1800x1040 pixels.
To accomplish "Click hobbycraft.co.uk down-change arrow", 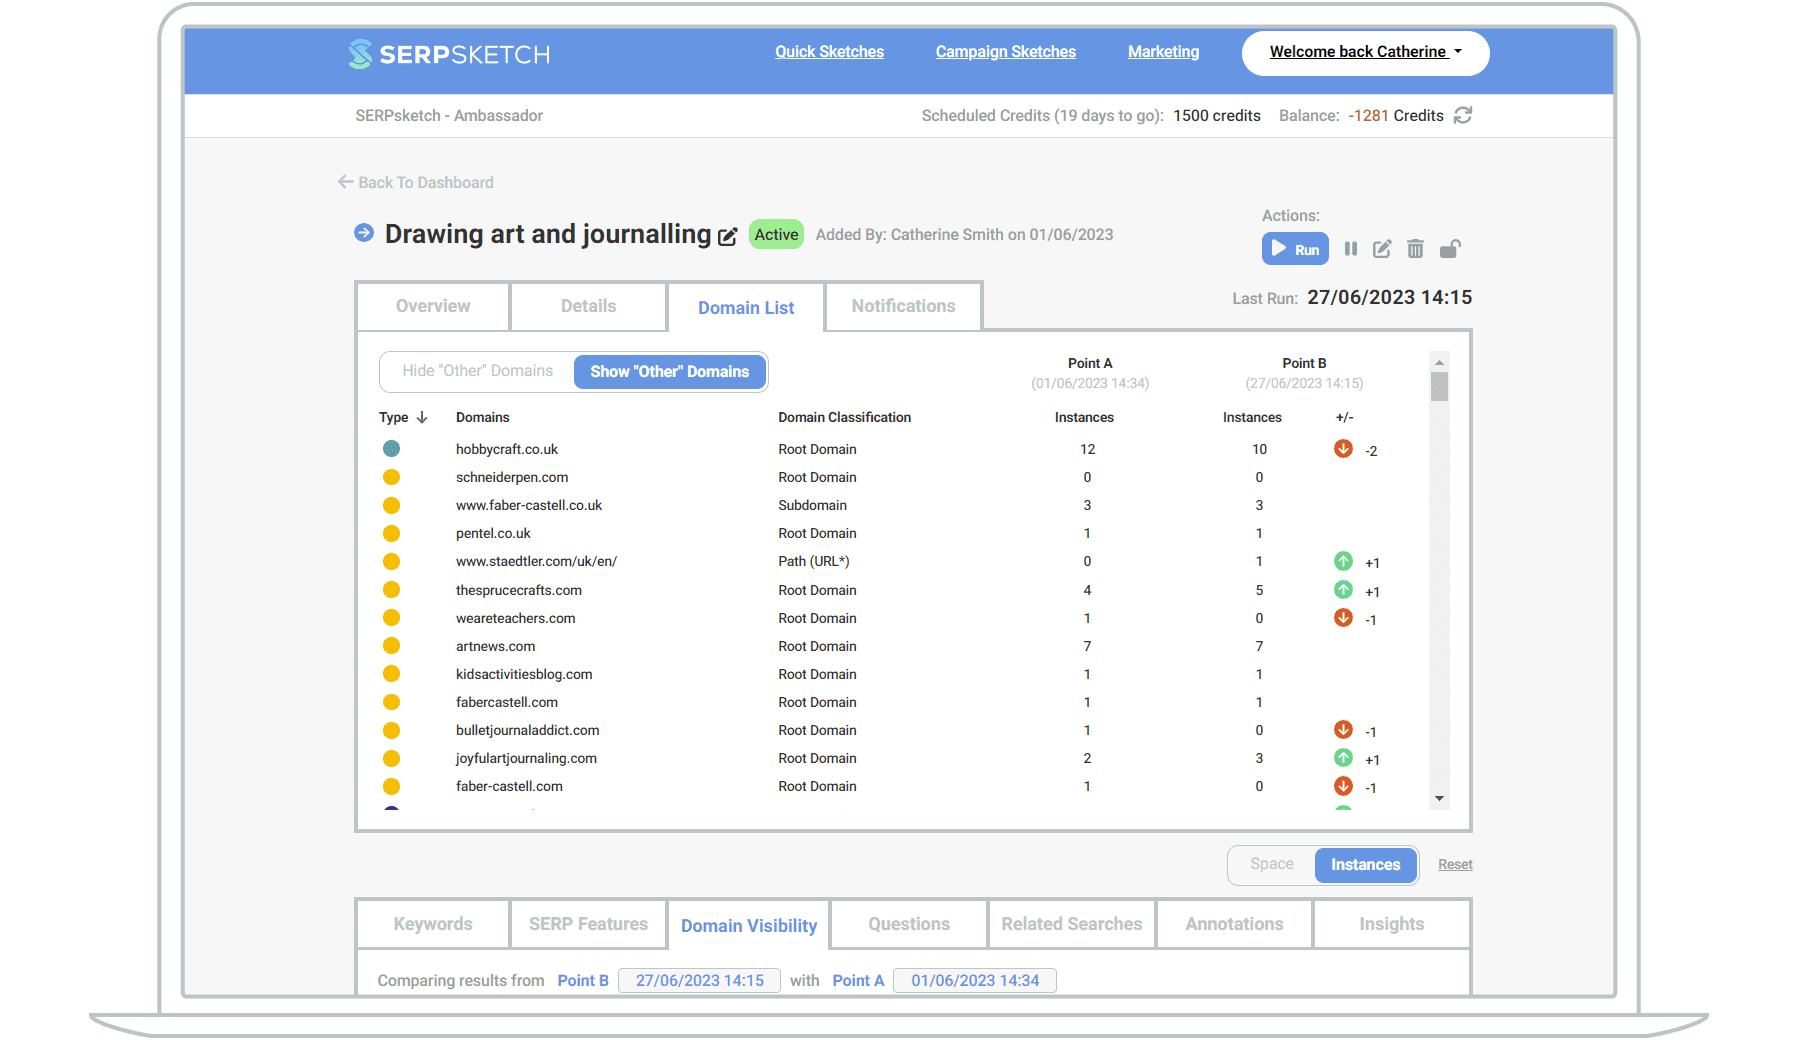I will [x=1343, y=449].
